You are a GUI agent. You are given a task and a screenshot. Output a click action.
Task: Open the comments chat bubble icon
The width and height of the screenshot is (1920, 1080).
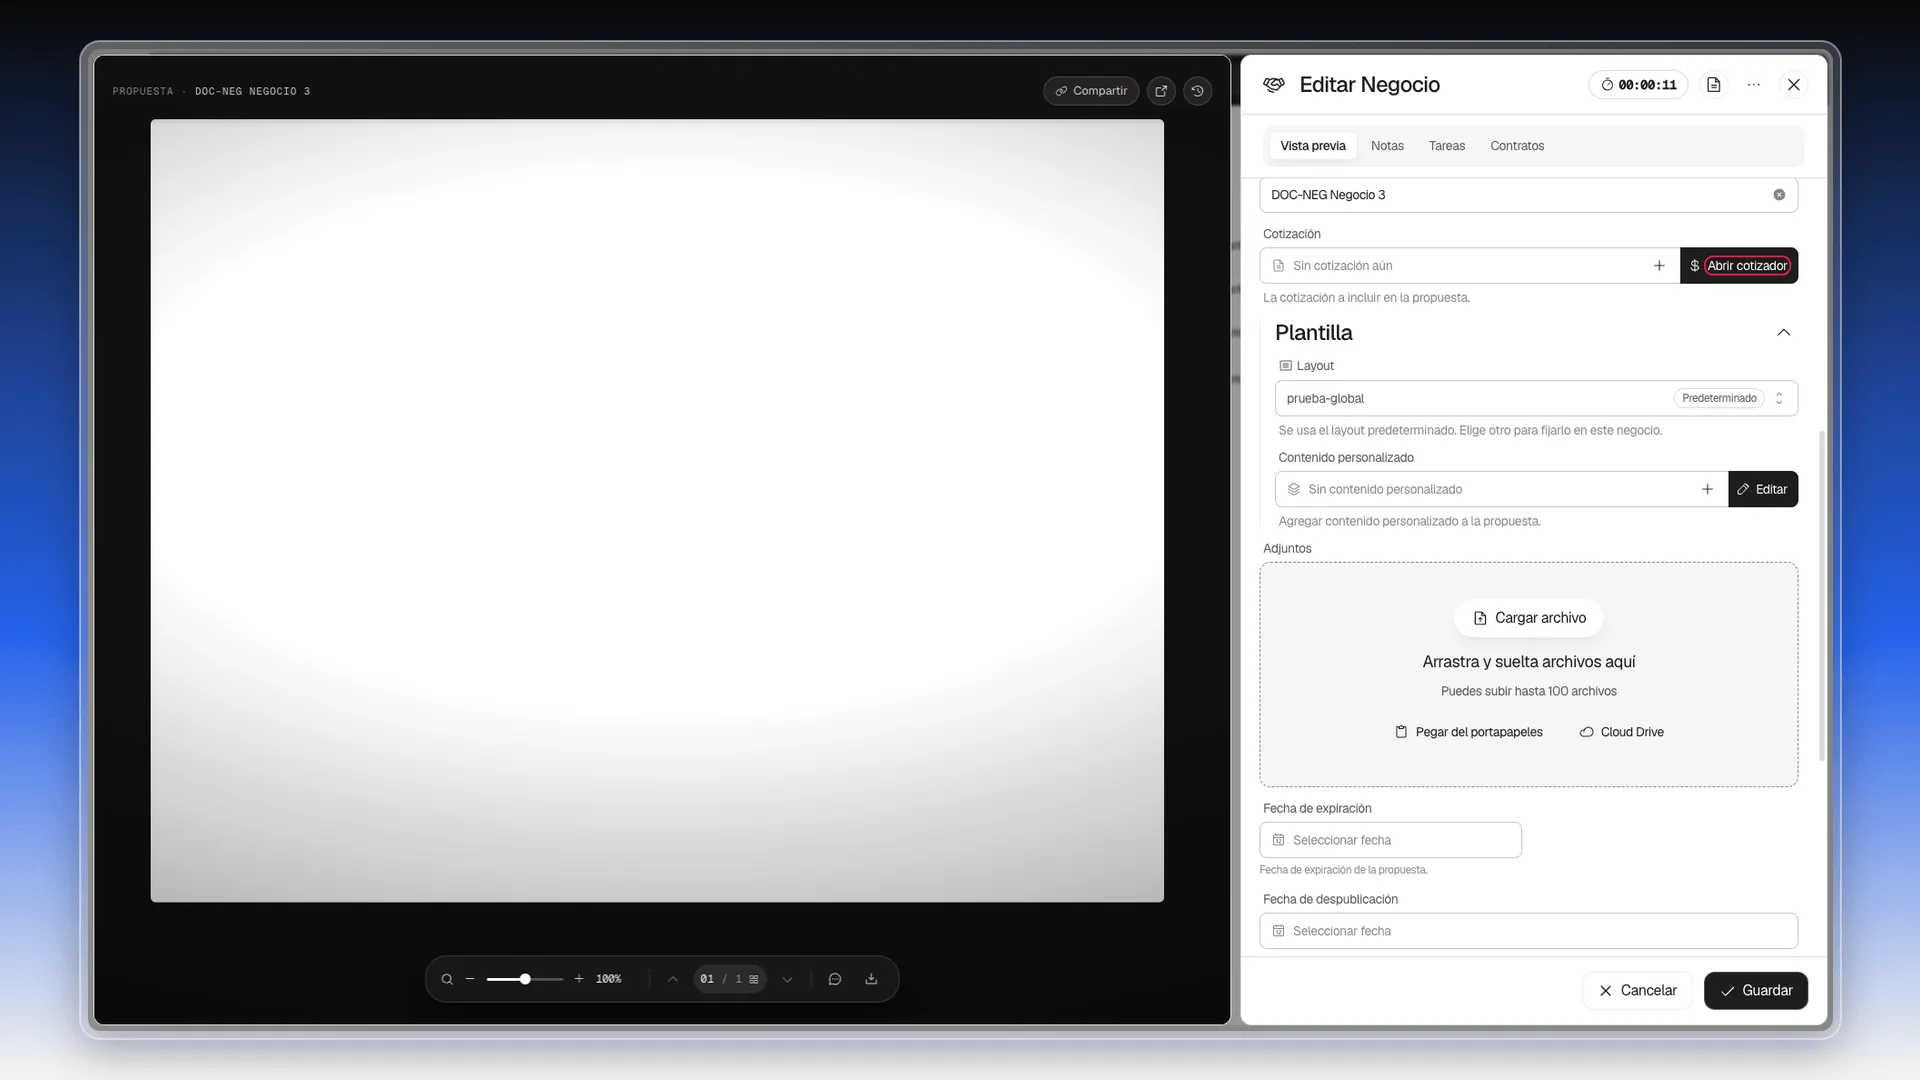click(835, 979)
